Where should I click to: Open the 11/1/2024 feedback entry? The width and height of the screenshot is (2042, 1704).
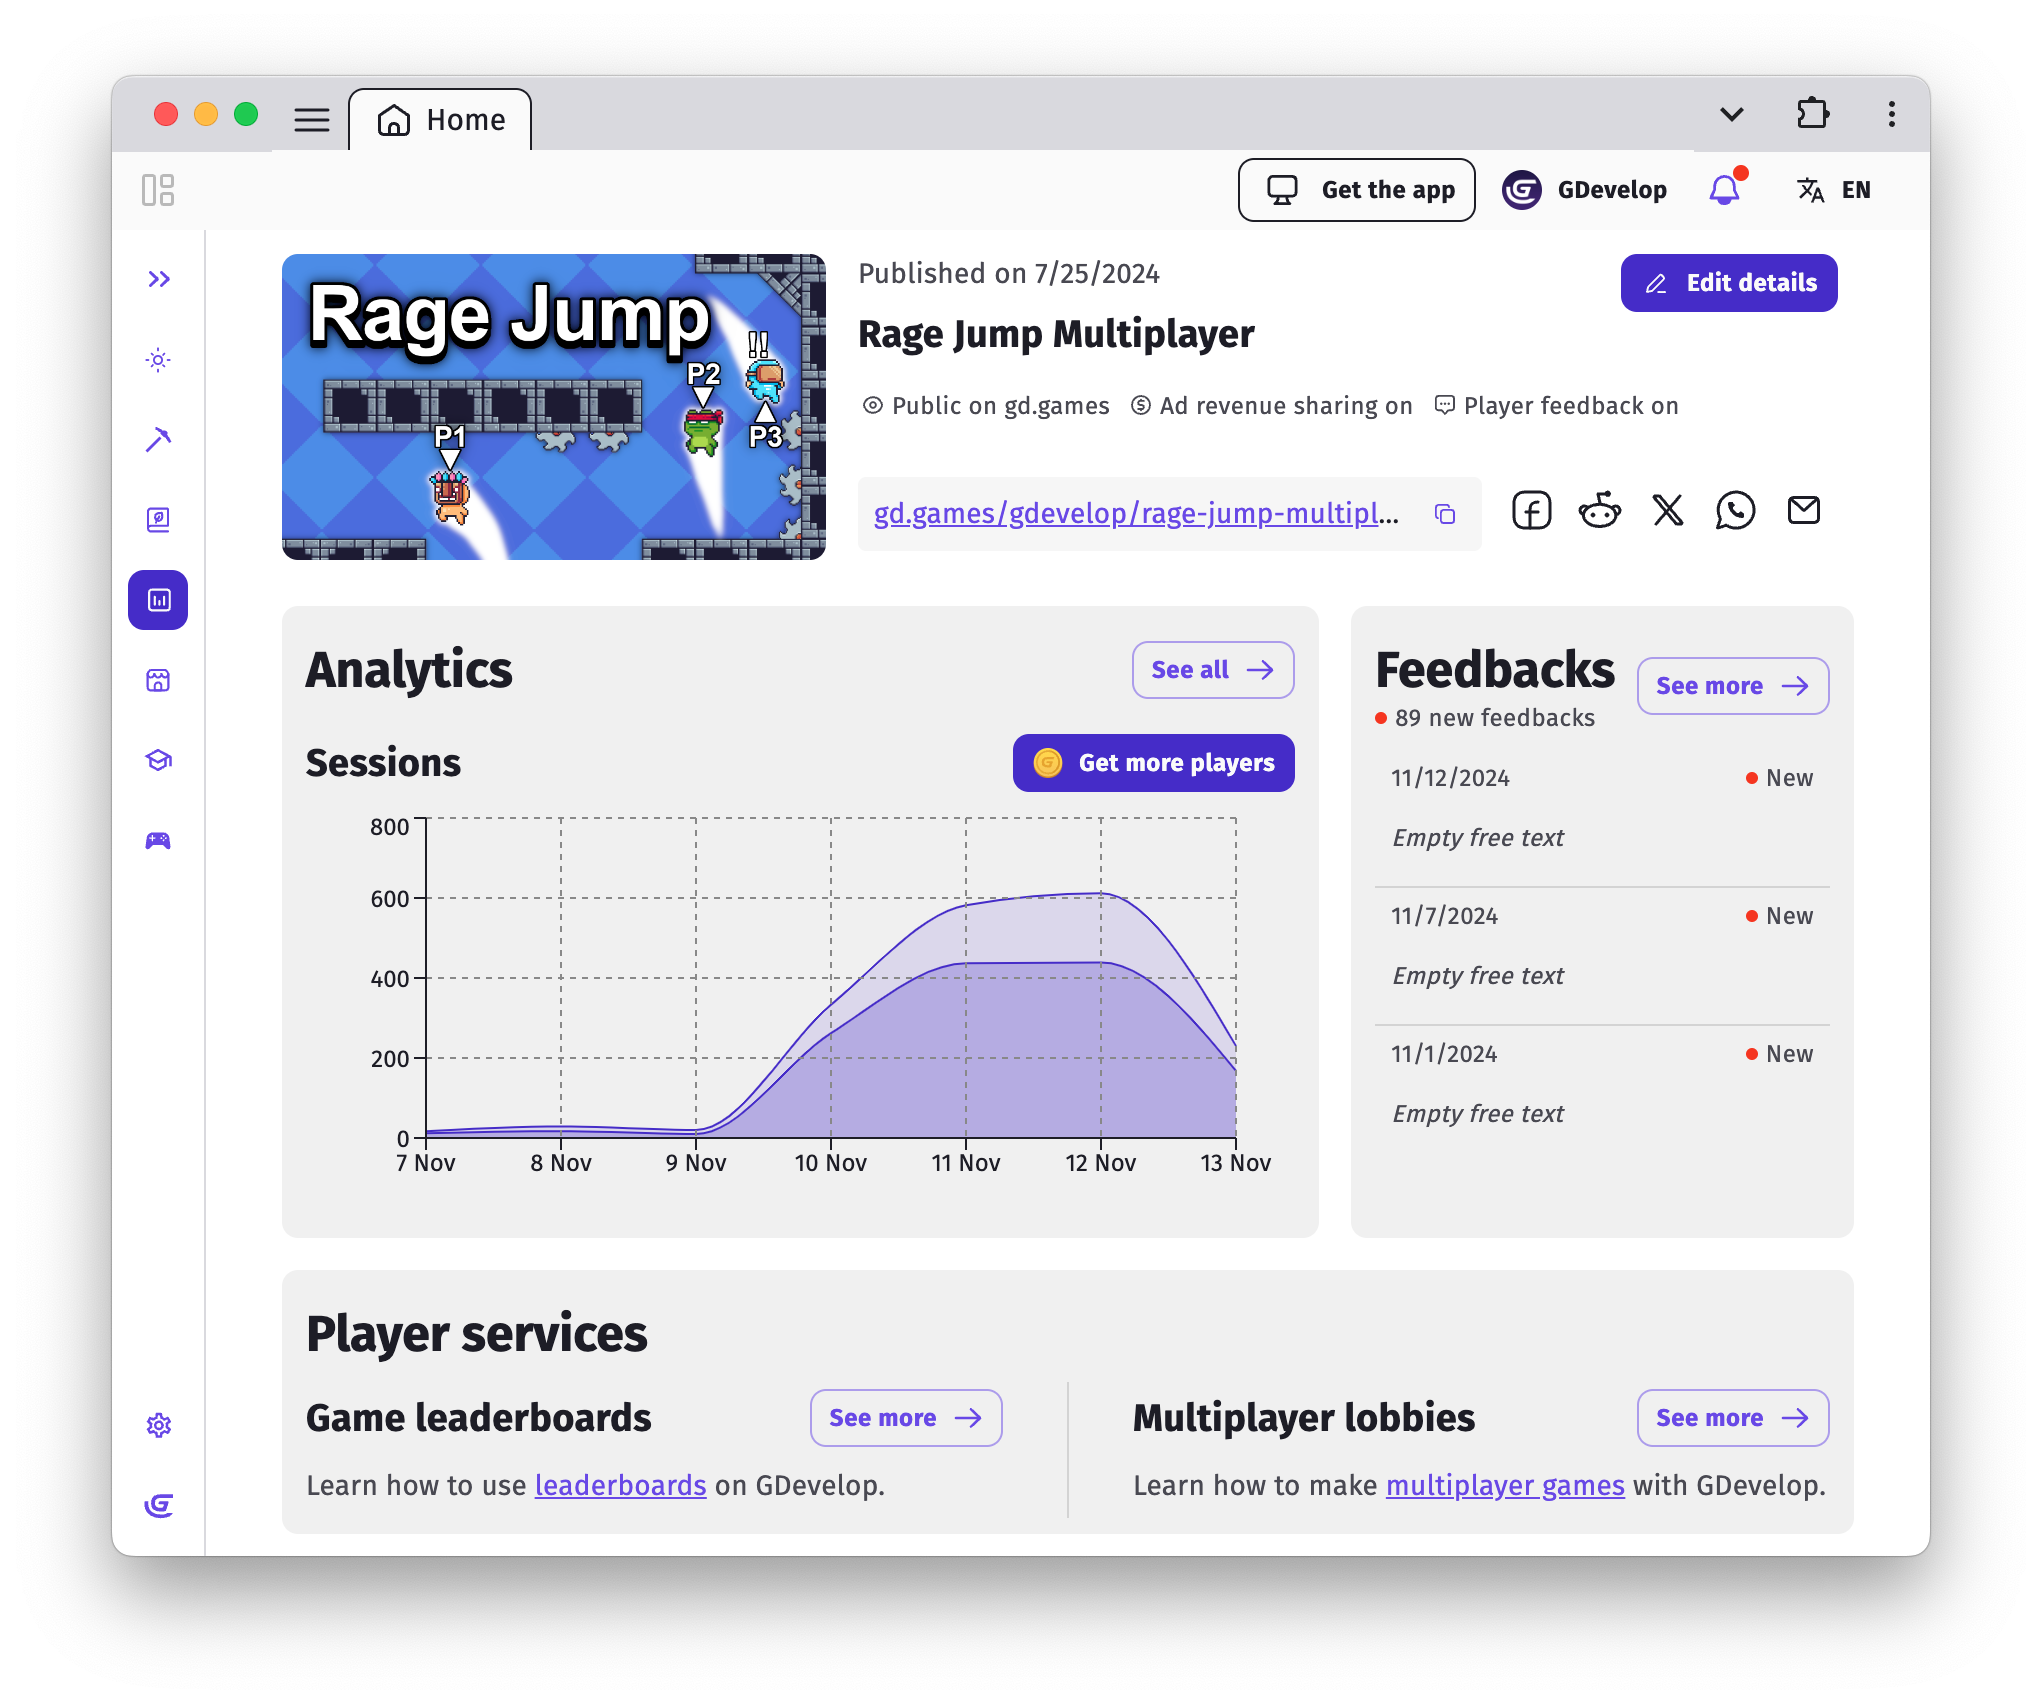[1602, 1086]
